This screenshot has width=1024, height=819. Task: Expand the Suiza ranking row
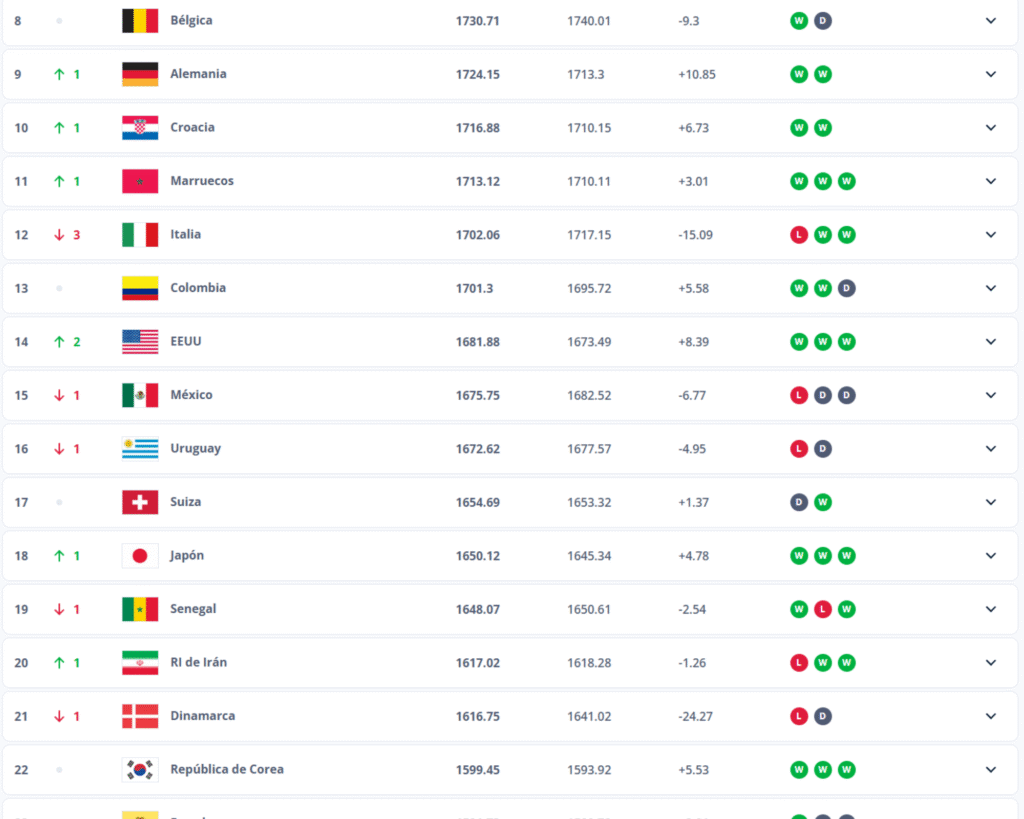(991, 502)
